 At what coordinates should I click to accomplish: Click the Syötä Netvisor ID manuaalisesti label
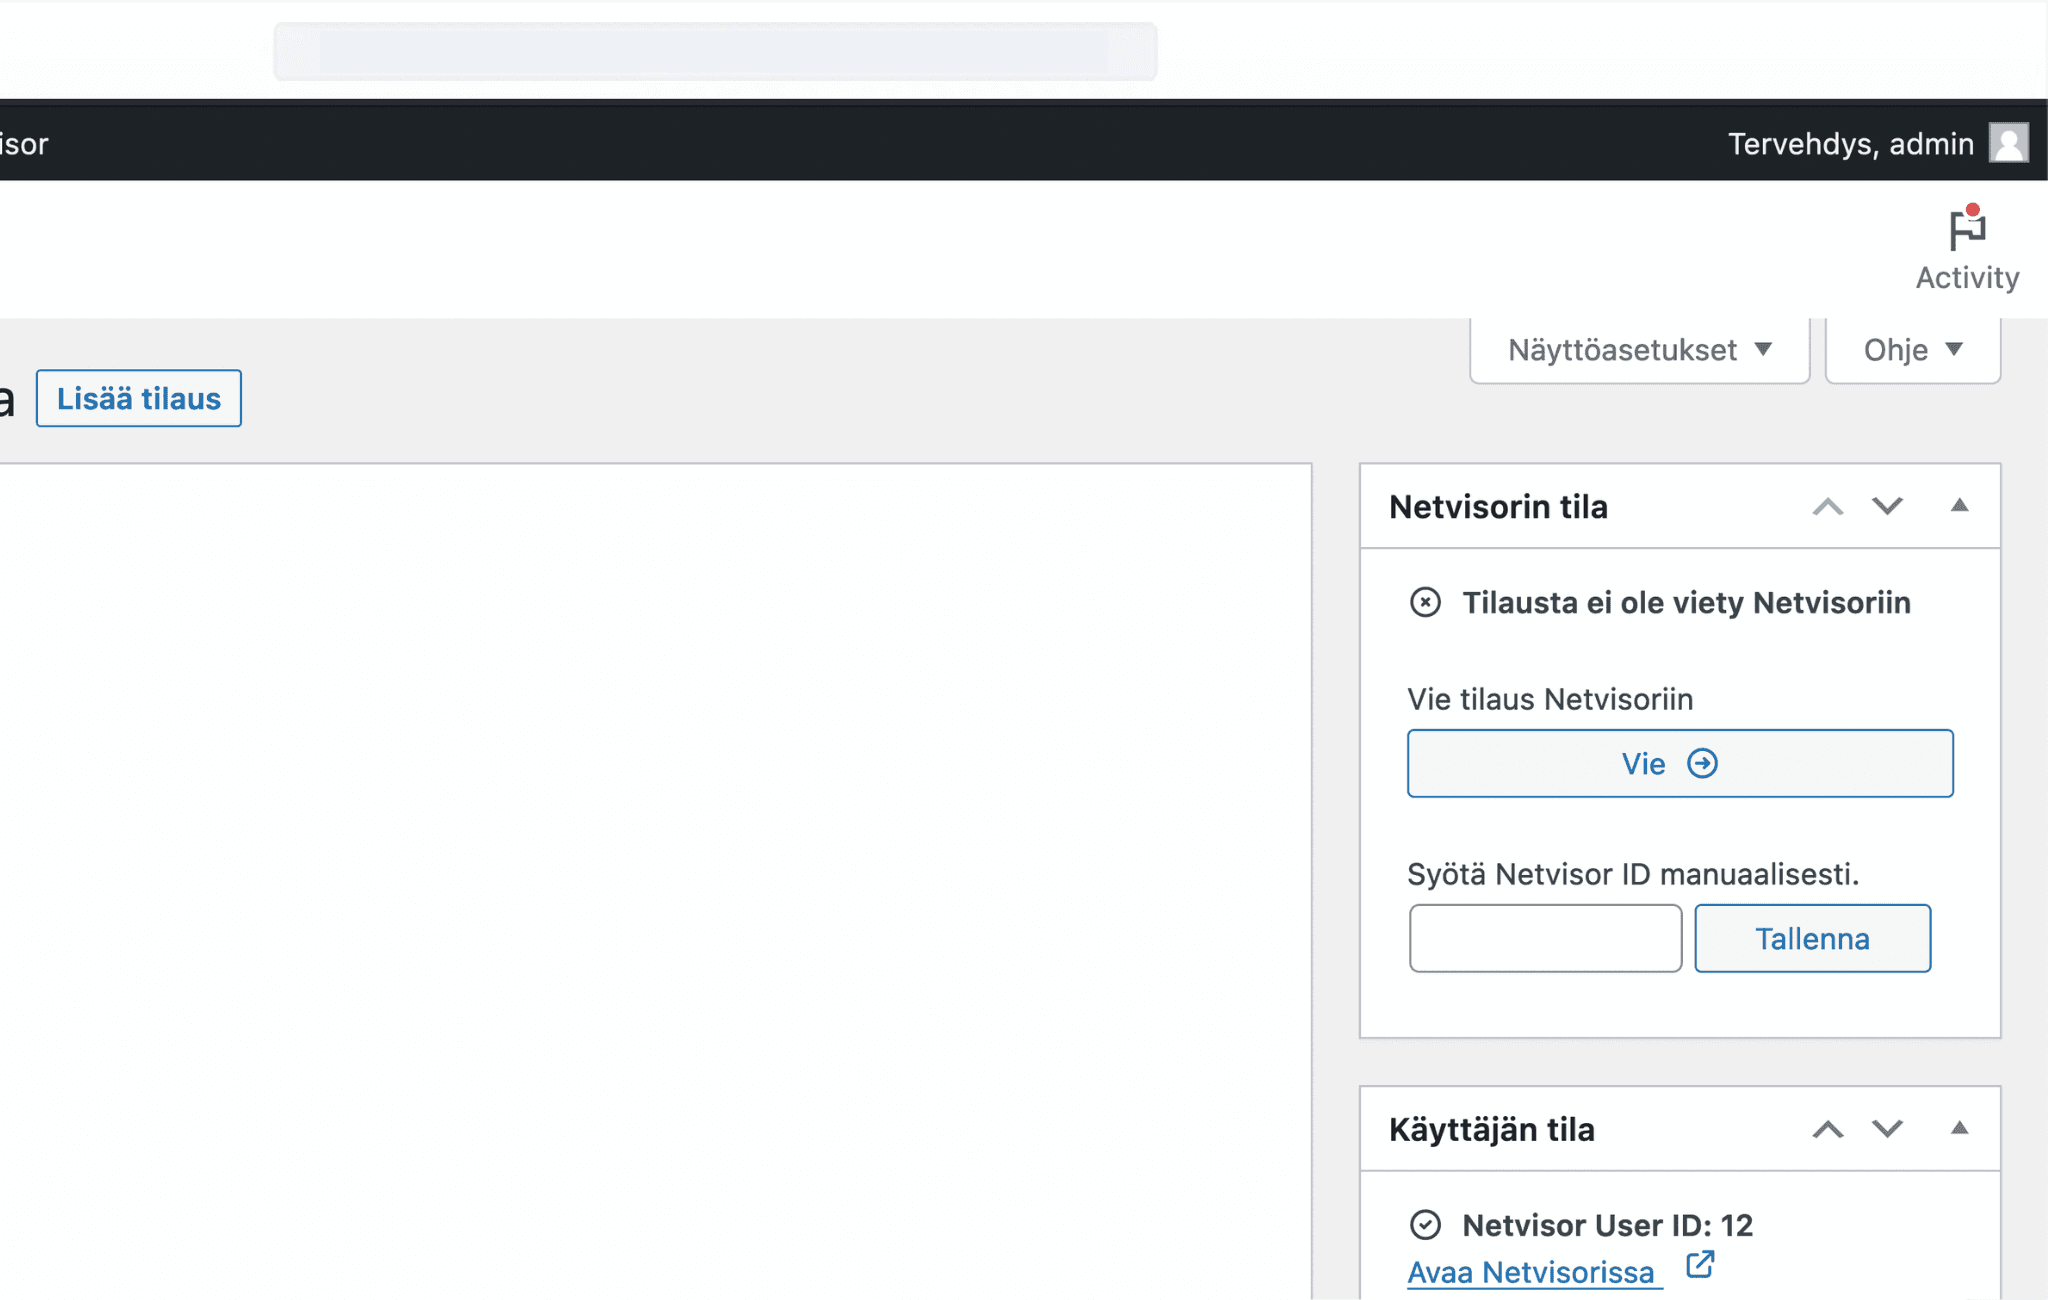pyautogui.click(x=1633, y=874)
